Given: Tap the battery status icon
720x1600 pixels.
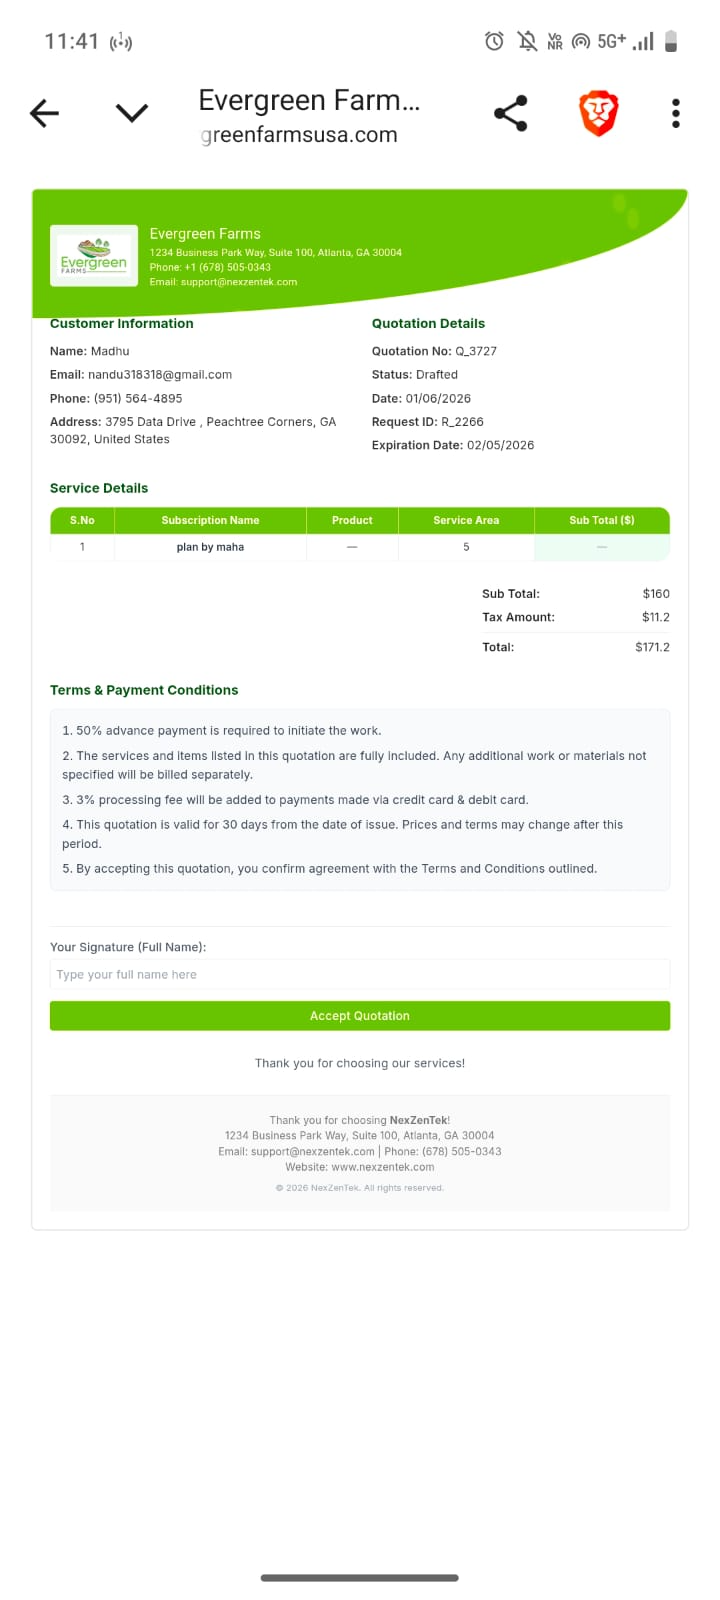Looking at the screenshot, I should 671,41.
